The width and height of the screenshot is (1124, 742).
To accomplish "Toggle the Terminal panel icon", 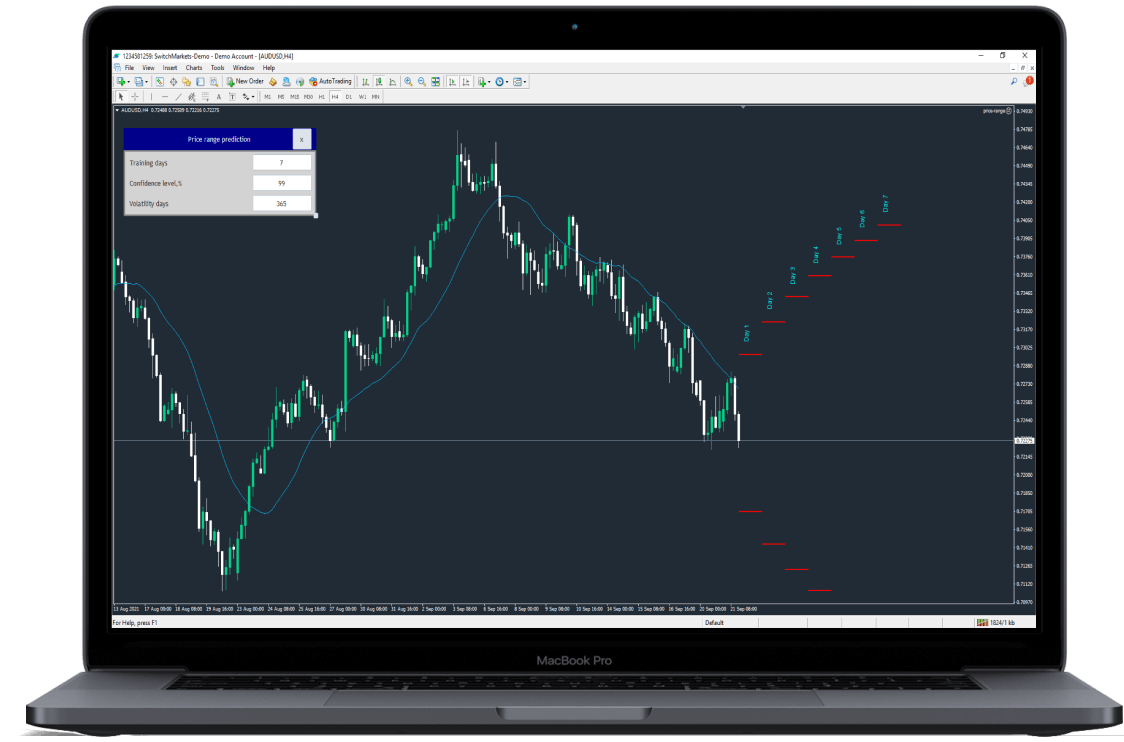I will click(x=200, y=82).
